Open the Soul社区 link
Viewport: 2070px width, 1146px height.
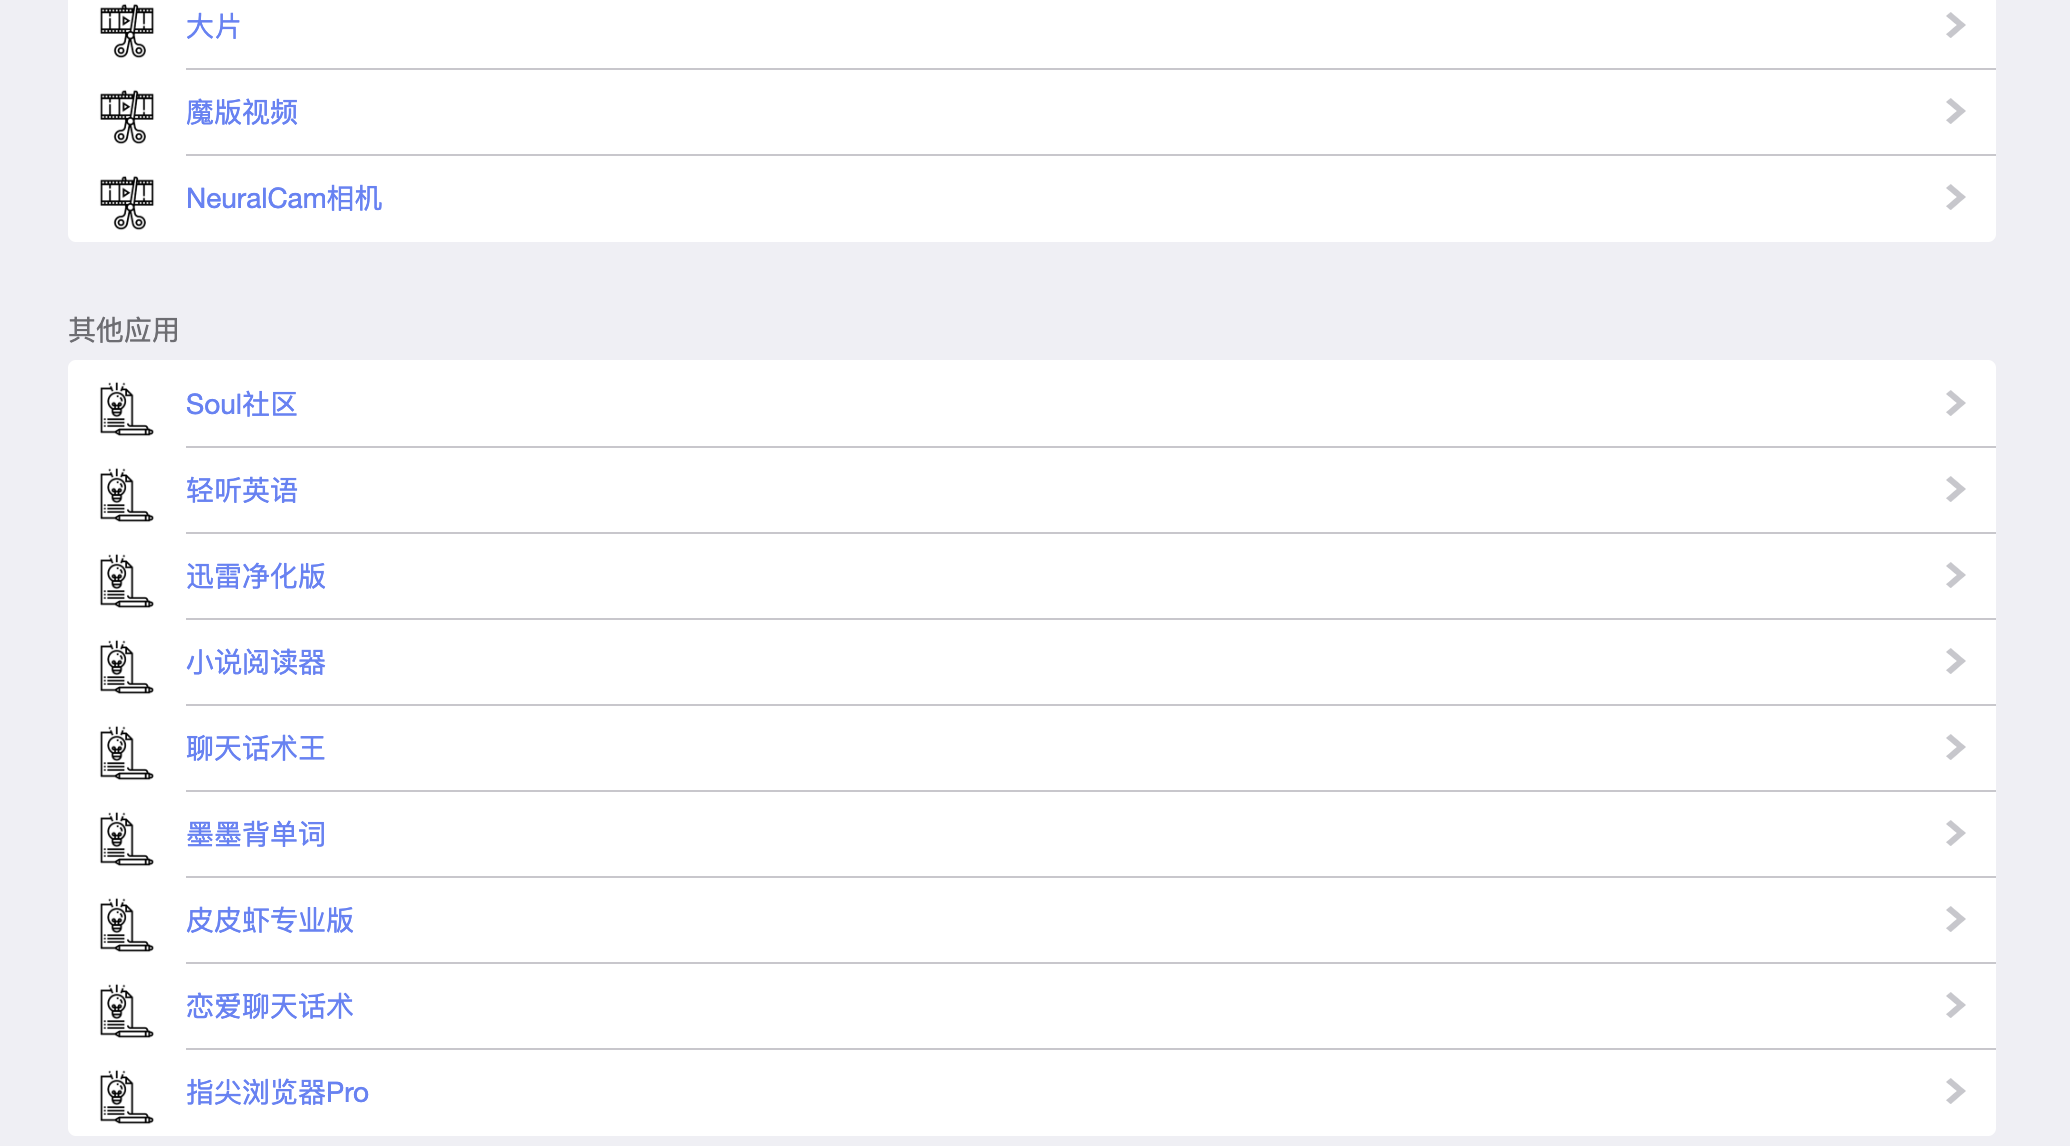(241, 404)
